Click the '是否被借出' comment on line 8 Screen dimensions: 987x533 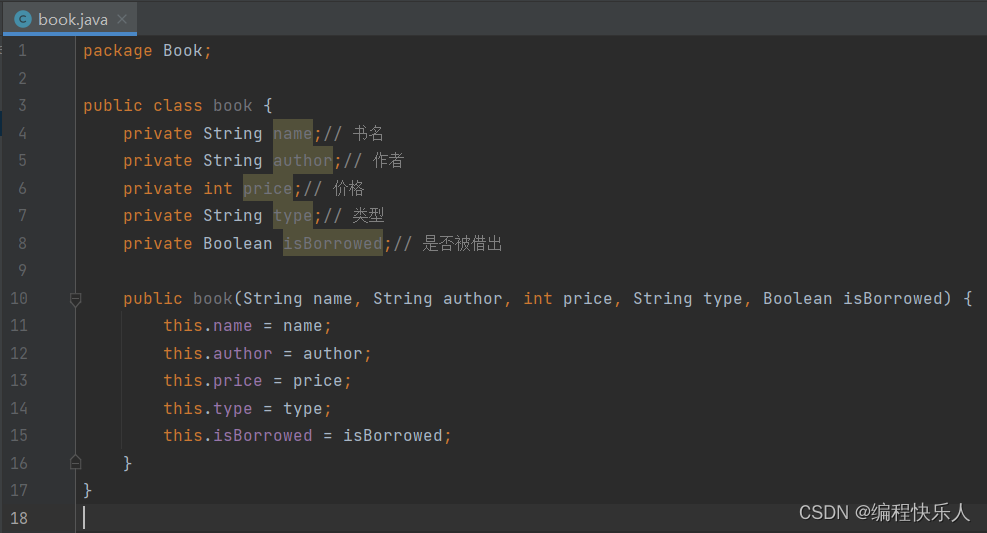click(x=463, y=243)
